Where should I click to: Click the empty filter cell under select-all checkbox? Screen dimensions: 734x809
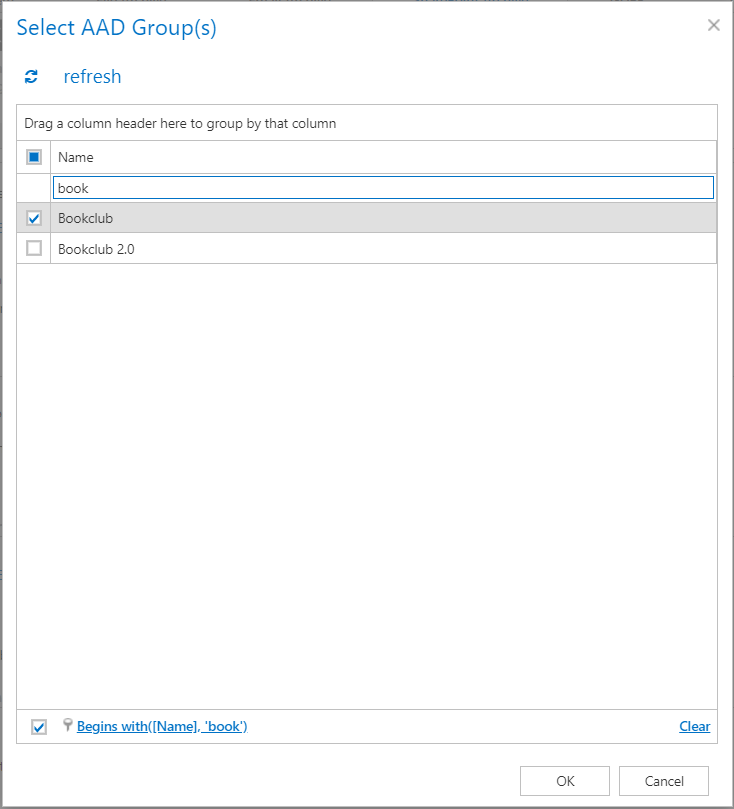click(x=34, y=188)
